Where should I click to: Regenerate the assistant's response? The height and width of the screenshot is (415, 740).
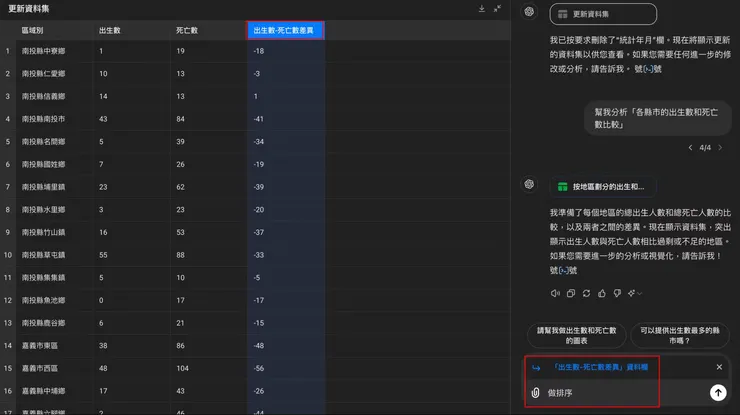pyautogui.click(x=586, y=293)
